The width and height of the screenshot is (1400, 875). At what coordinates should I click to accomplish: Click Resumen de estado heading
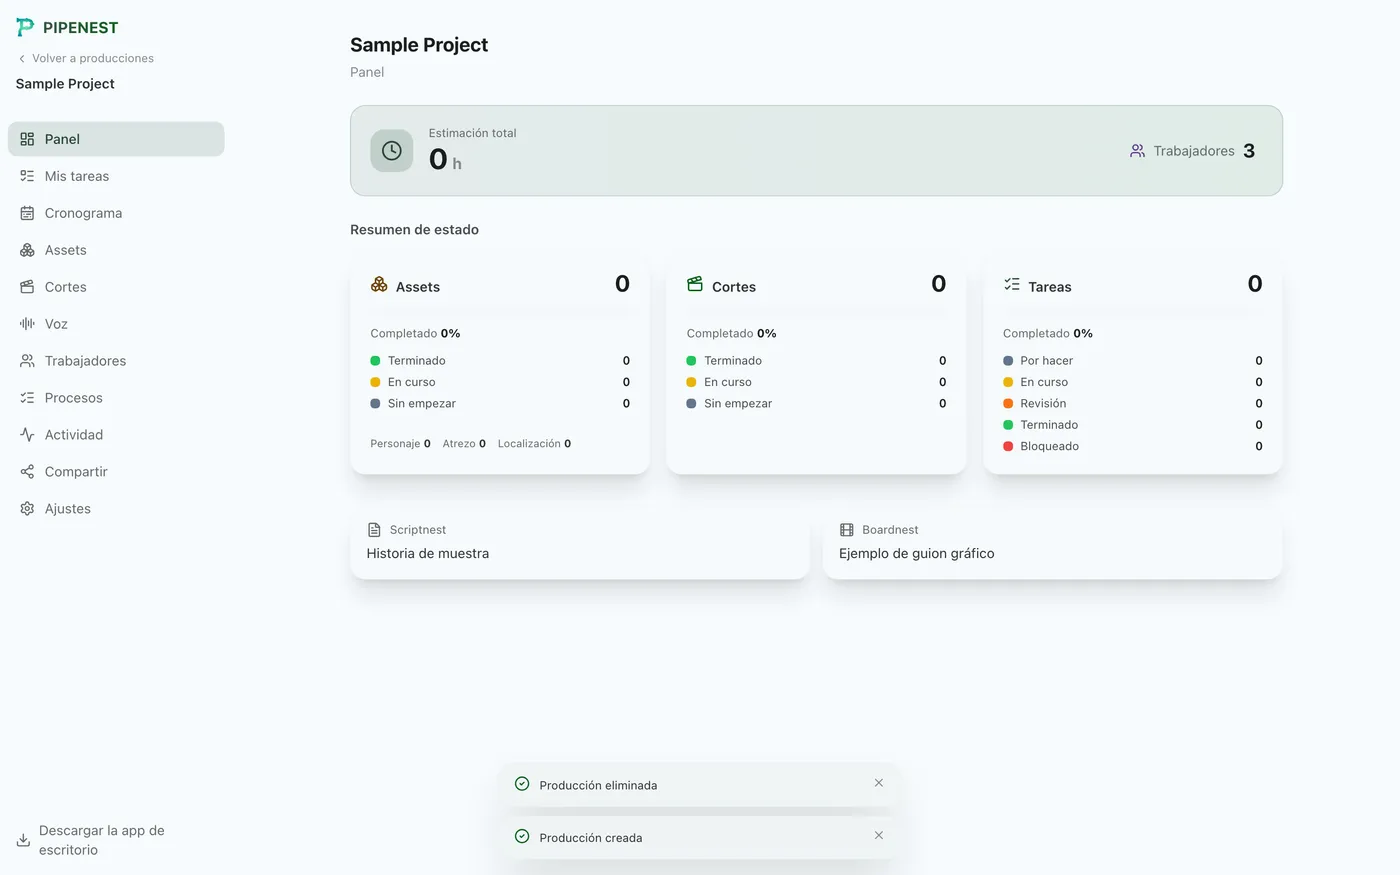pos(414,230)
